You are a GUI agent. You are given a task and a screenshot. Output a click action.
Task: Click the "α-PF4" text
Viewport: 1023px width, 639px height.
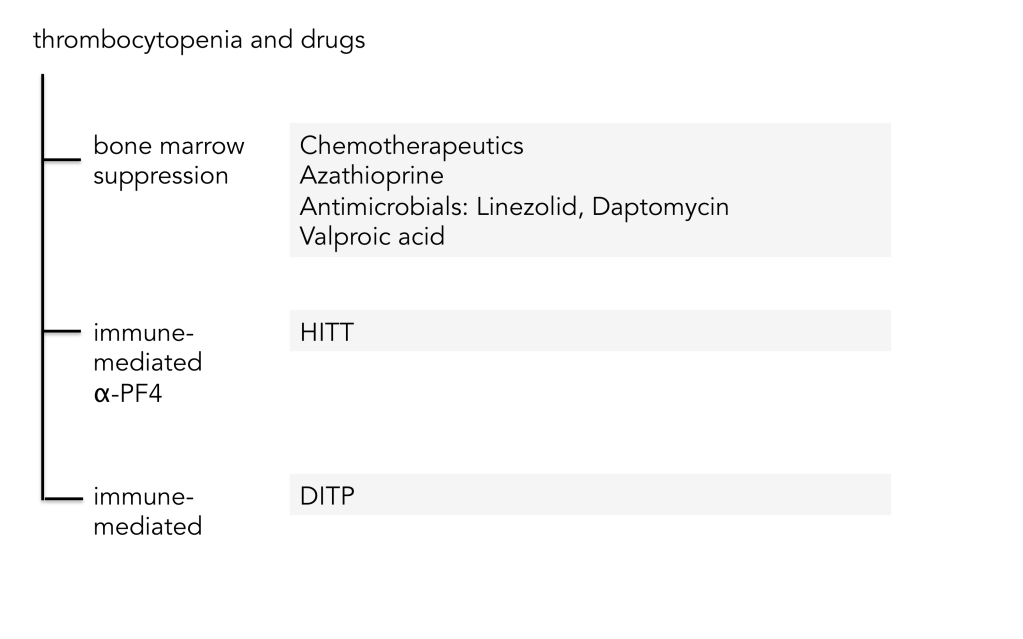click(x=131, y=391)
